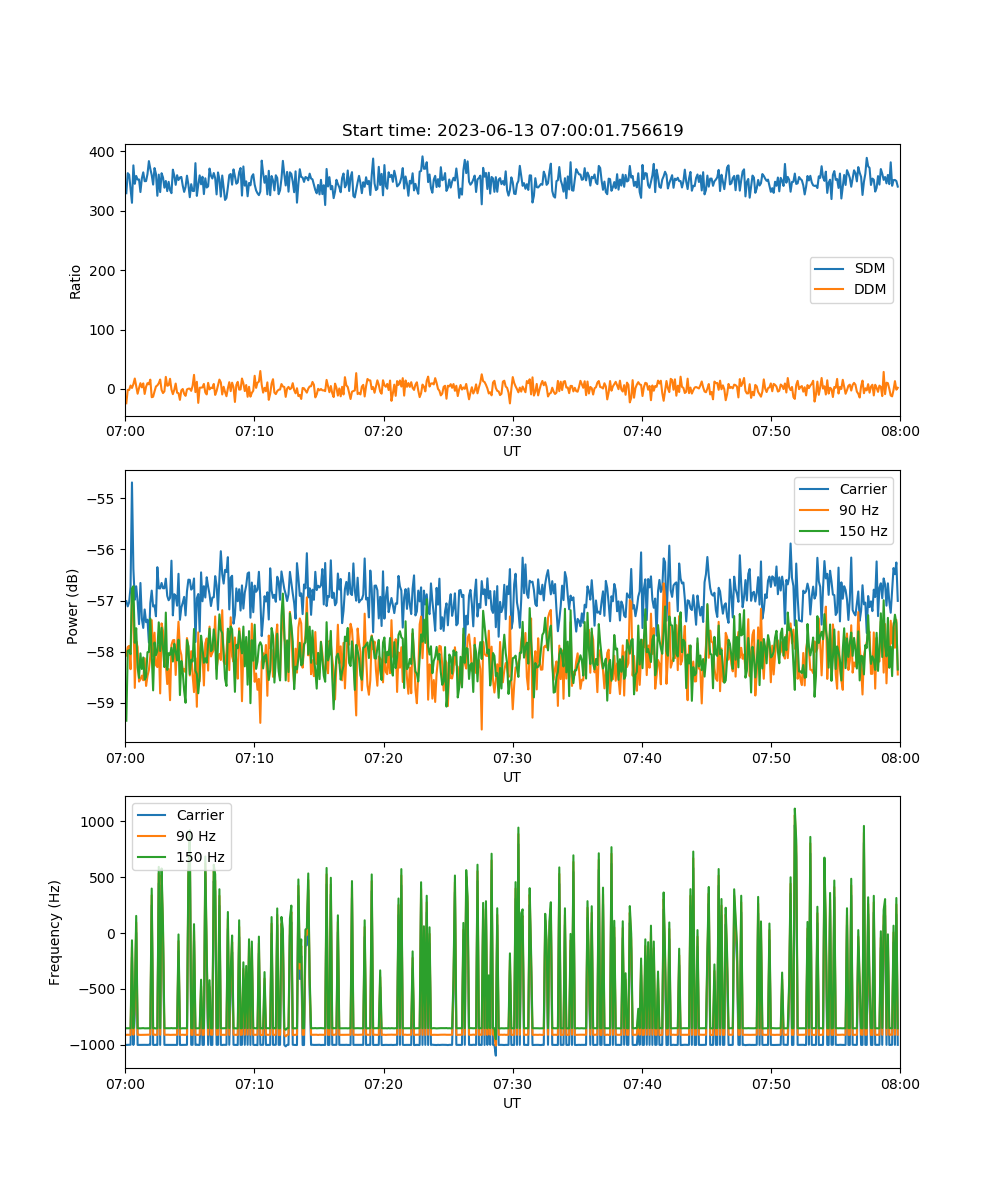Click the UT label under the Power plot
This screenshot has width=1000, height=1200.
[512, 777]
